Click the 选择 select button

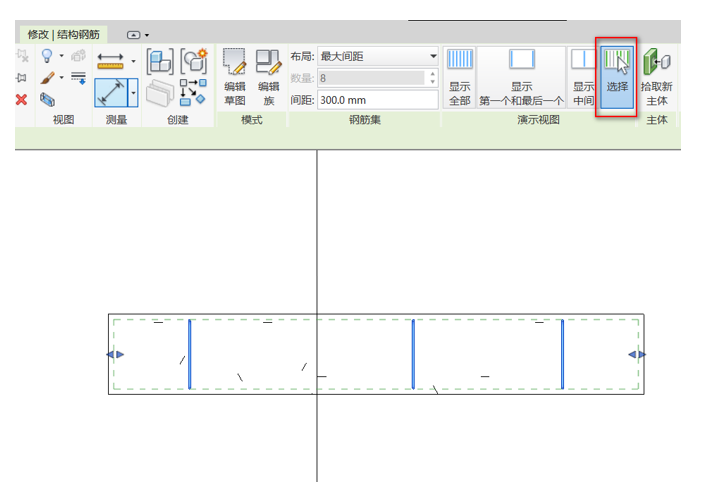tap(617, 77)
